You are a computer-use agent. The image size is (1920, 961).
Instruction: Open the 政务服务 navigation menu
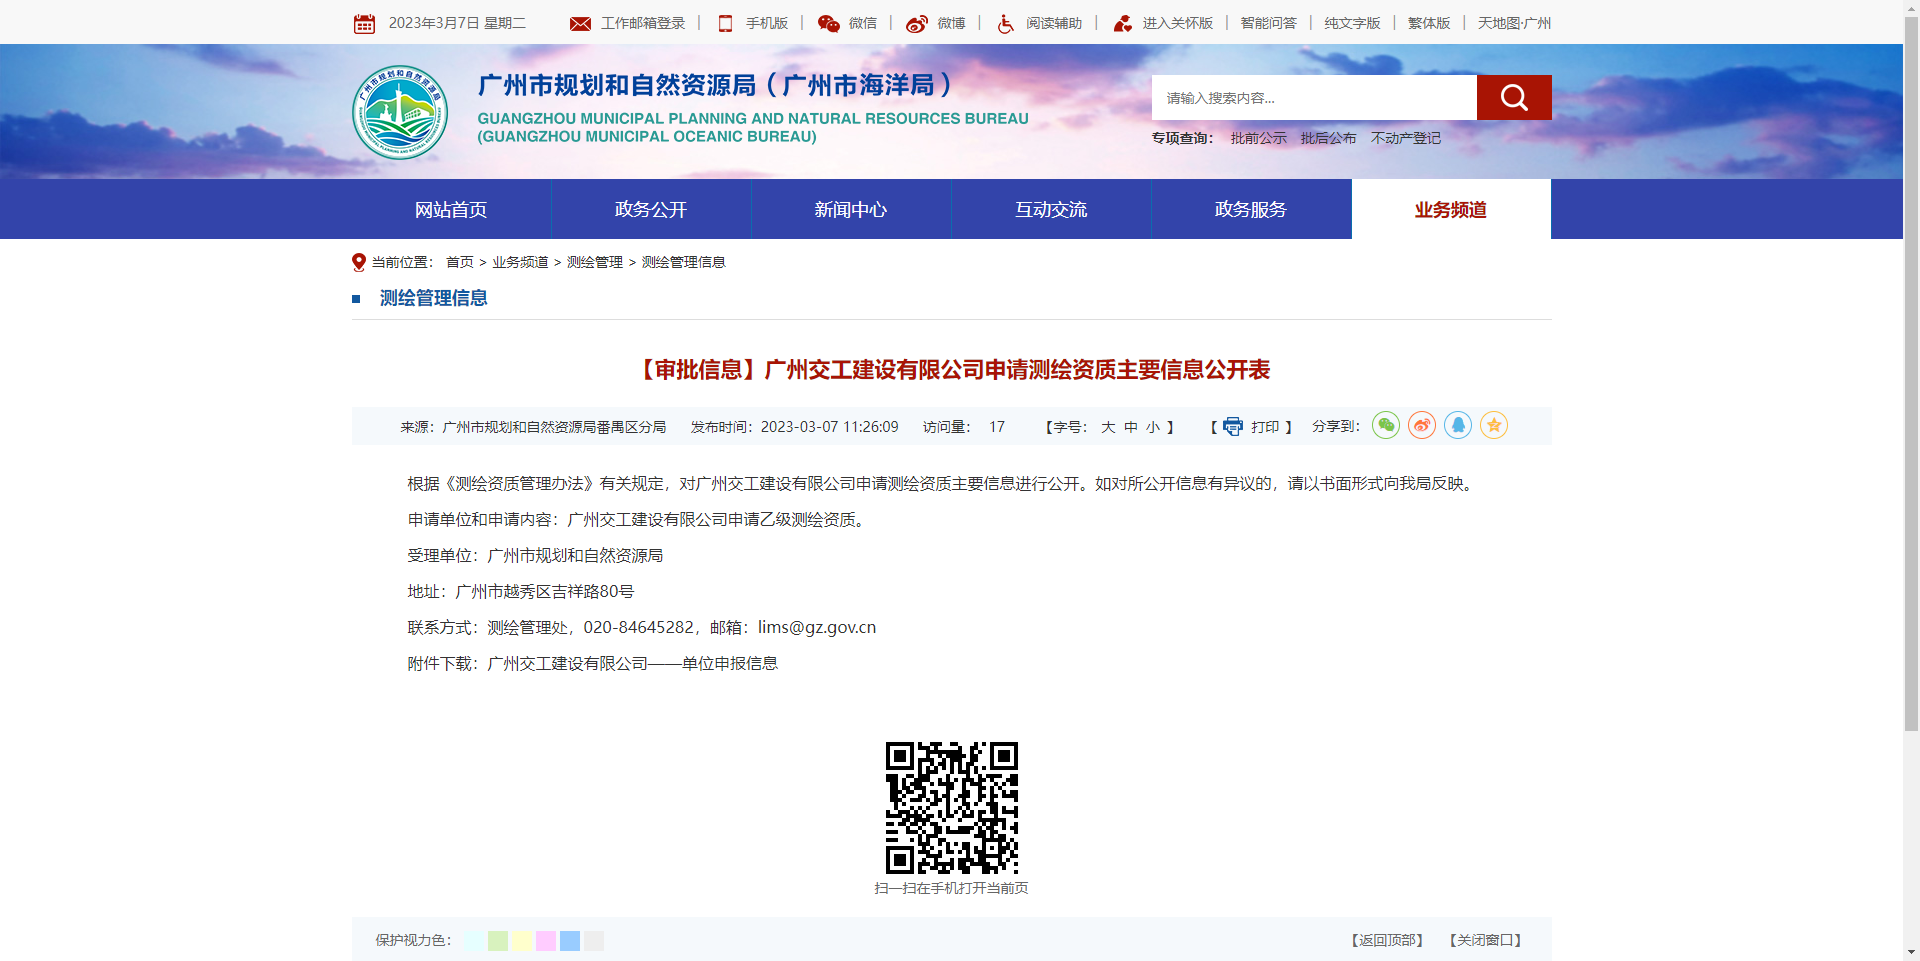click(1250, 210)
